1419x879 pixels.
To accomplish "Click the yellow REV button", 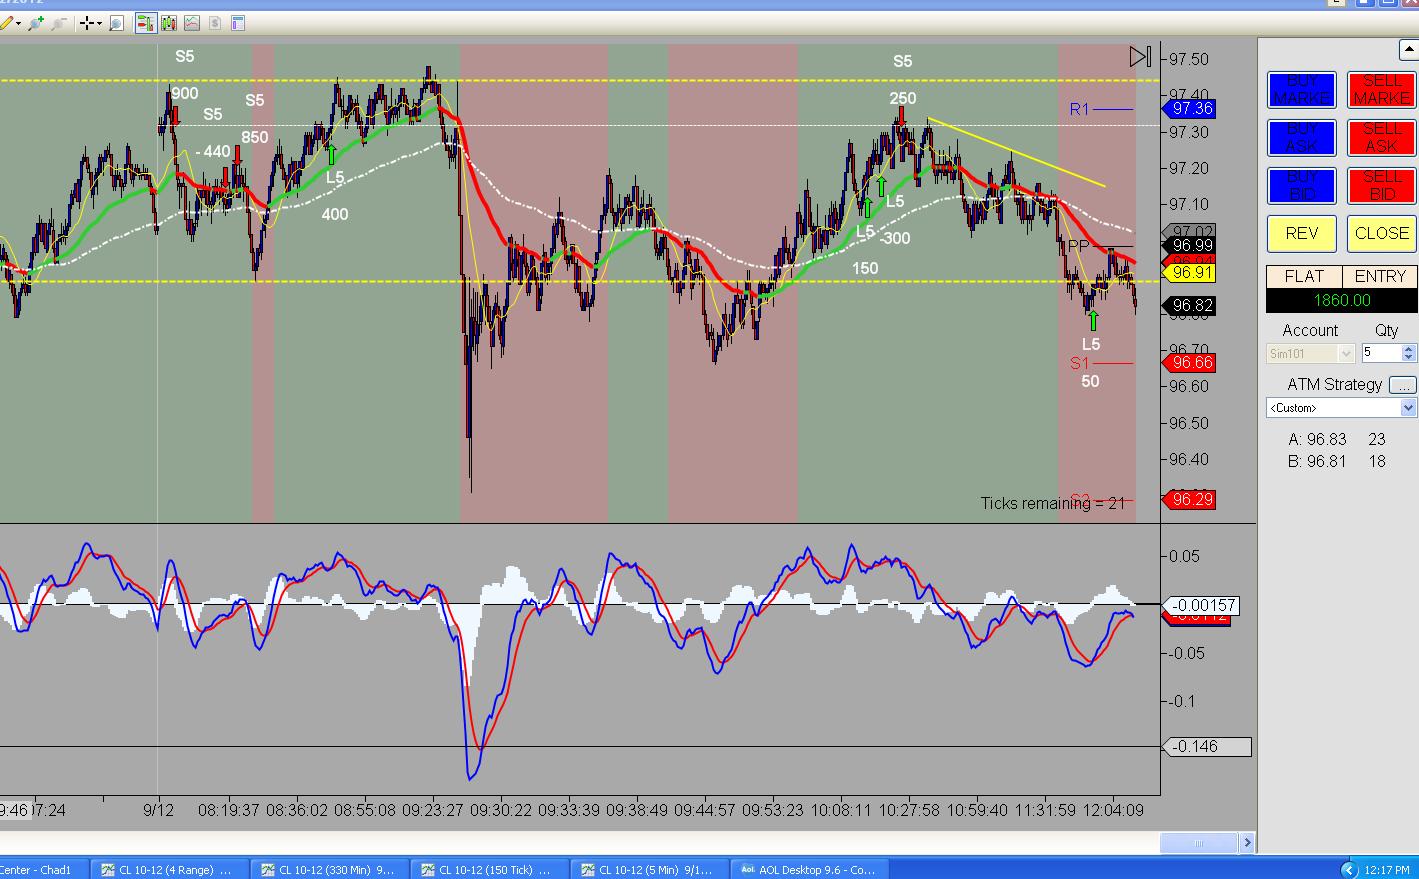I will [x=1301, y=233].
